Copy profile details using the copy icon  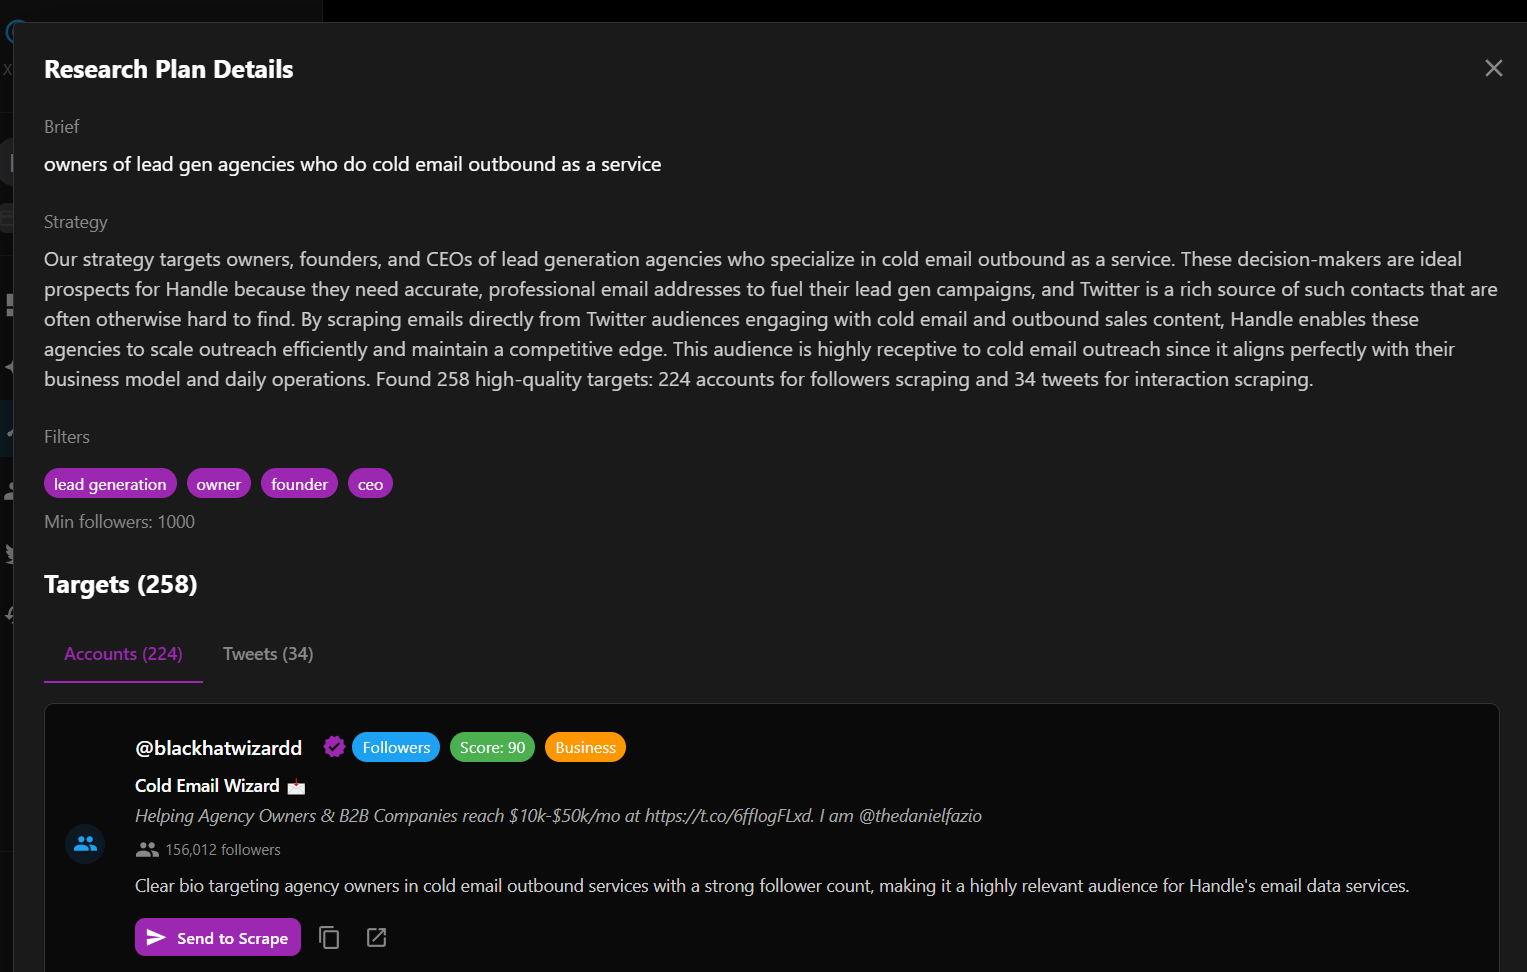[x=329, y=937]
